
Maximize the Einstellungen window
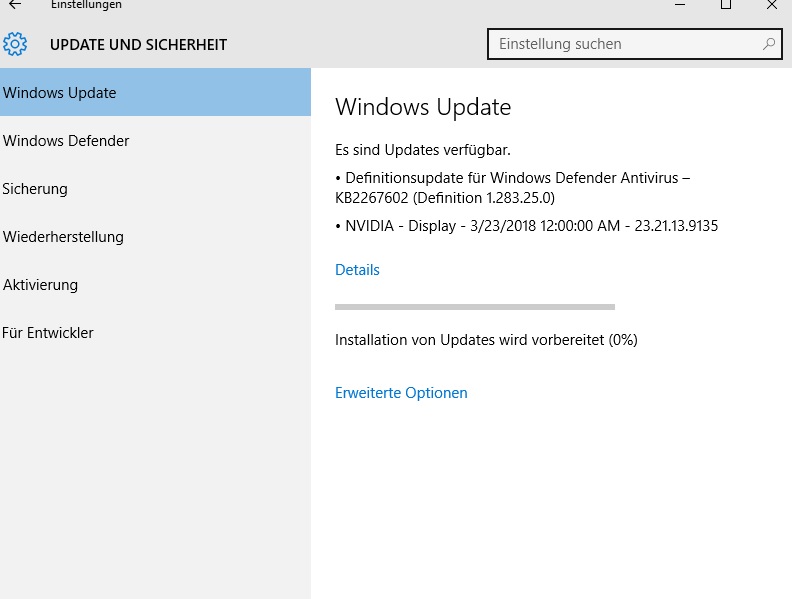click(x=726, y=5)
